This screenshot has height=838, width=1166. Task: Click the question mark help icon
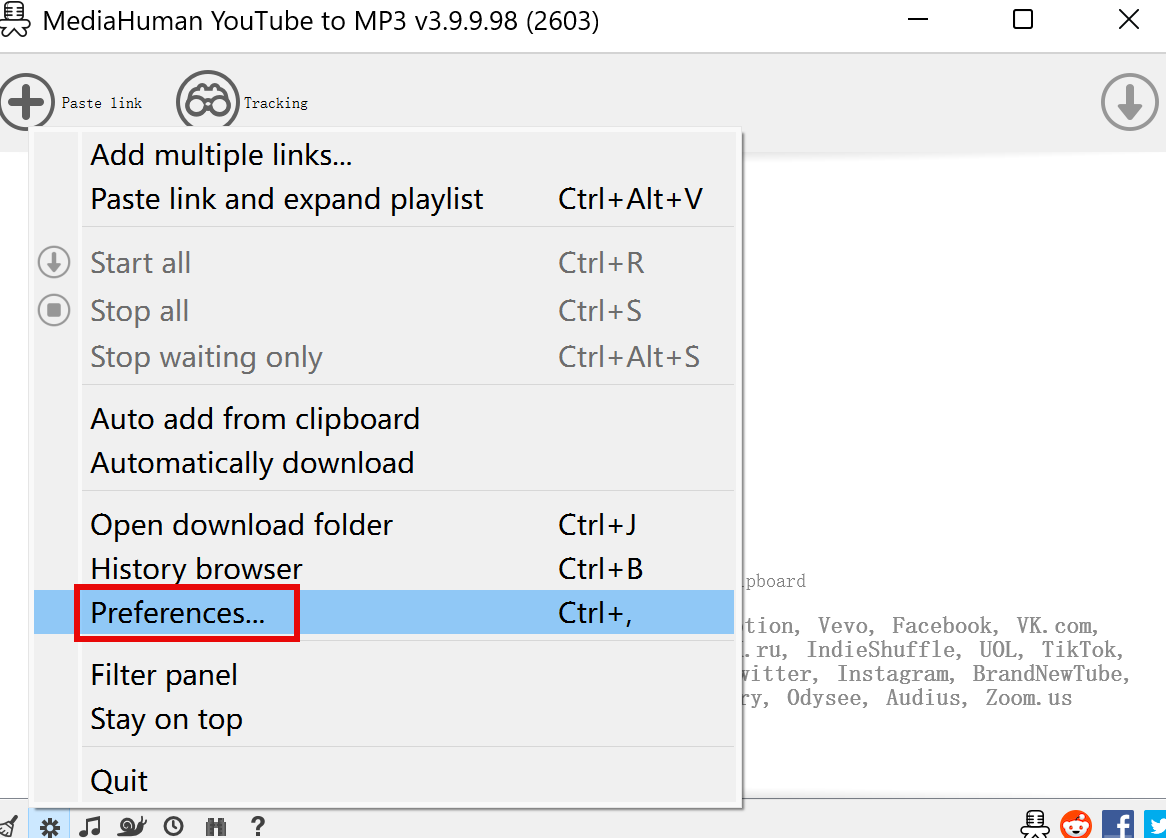point(257,826)
